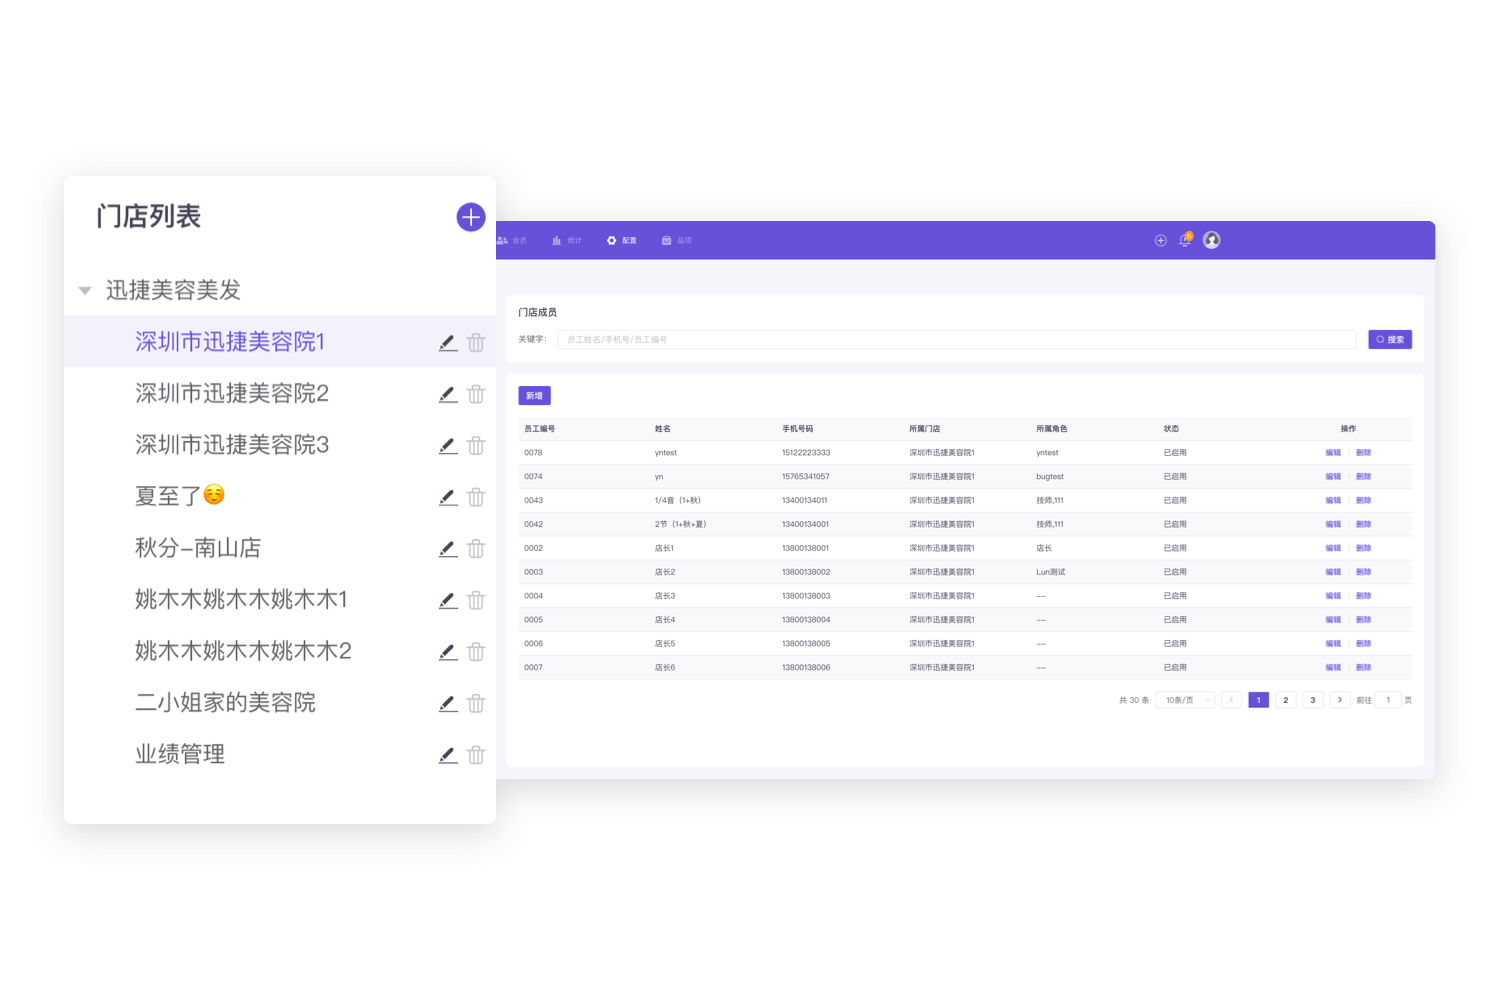Click the add store plus icon
The image size is (1500, 1000).
coord(471,217)
